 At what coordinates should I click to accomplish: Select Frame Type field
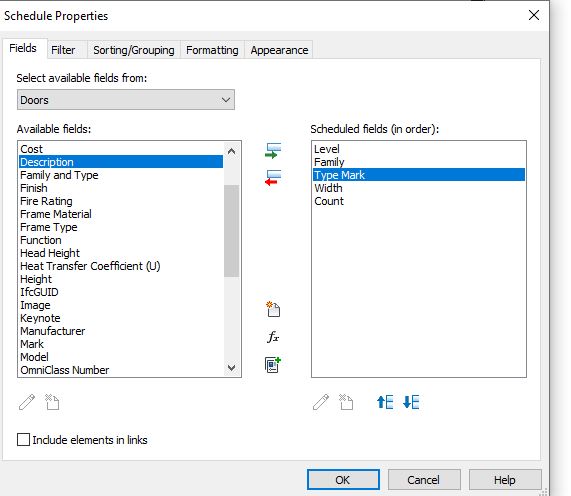click(121, 227)
